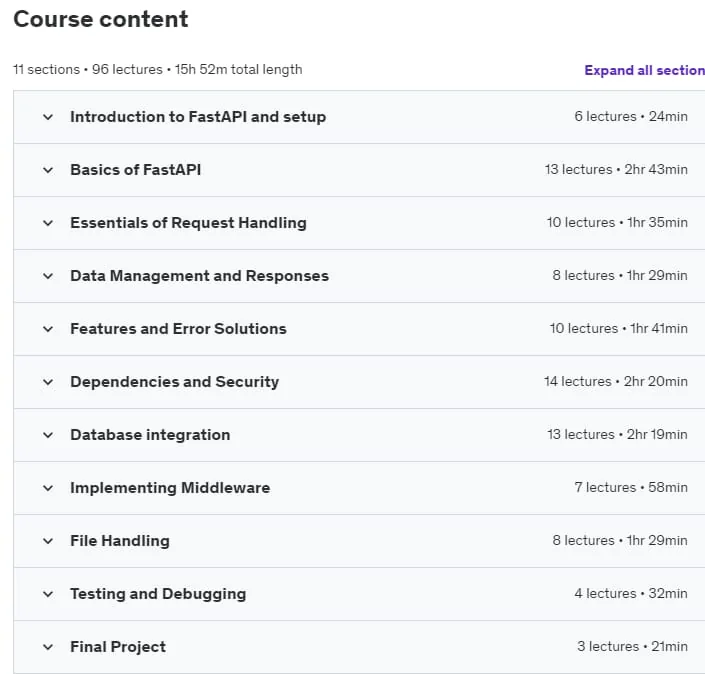Click the 14 lectures 2hr 20min label

click(x=616, y=381)
